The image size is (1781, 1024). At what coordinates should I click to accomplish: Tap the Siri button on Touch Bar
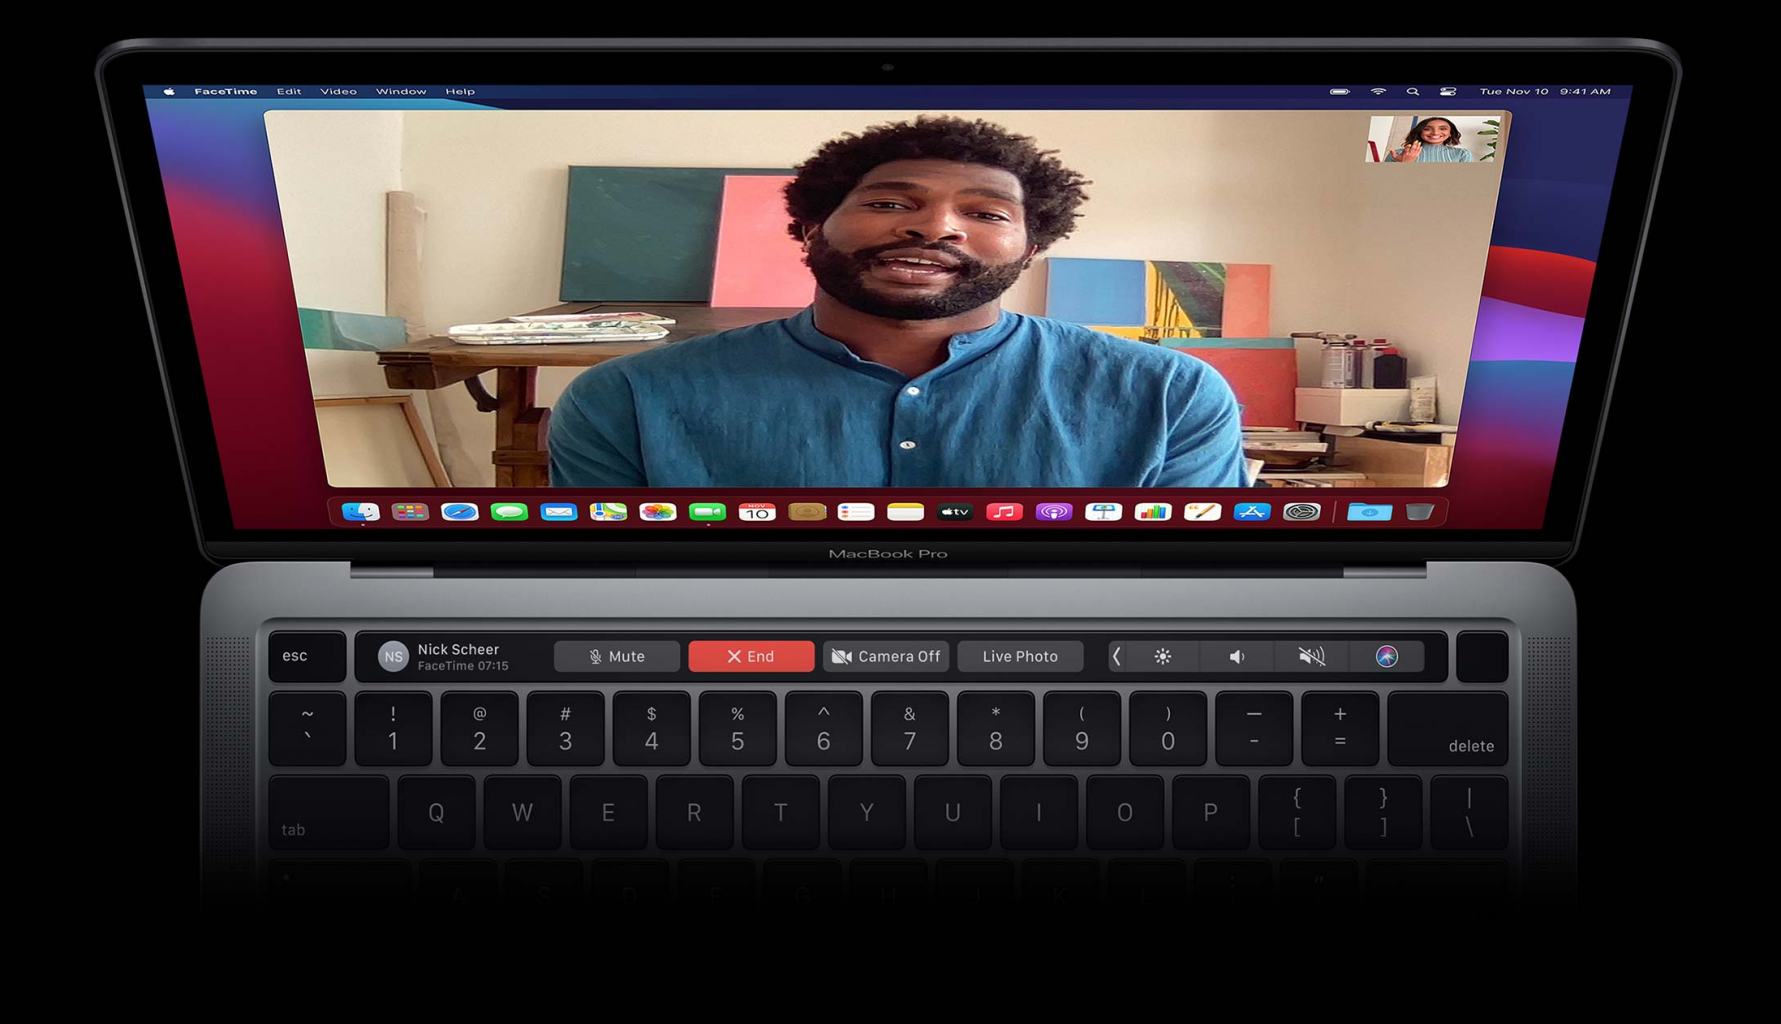click(1386, 656)
